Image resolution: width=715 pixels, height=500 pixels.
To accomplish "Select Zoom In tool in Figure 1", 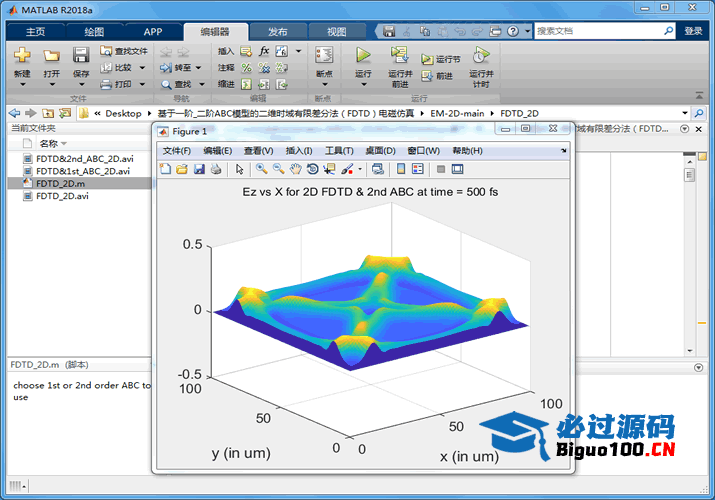I will click(x=261, y=169).
